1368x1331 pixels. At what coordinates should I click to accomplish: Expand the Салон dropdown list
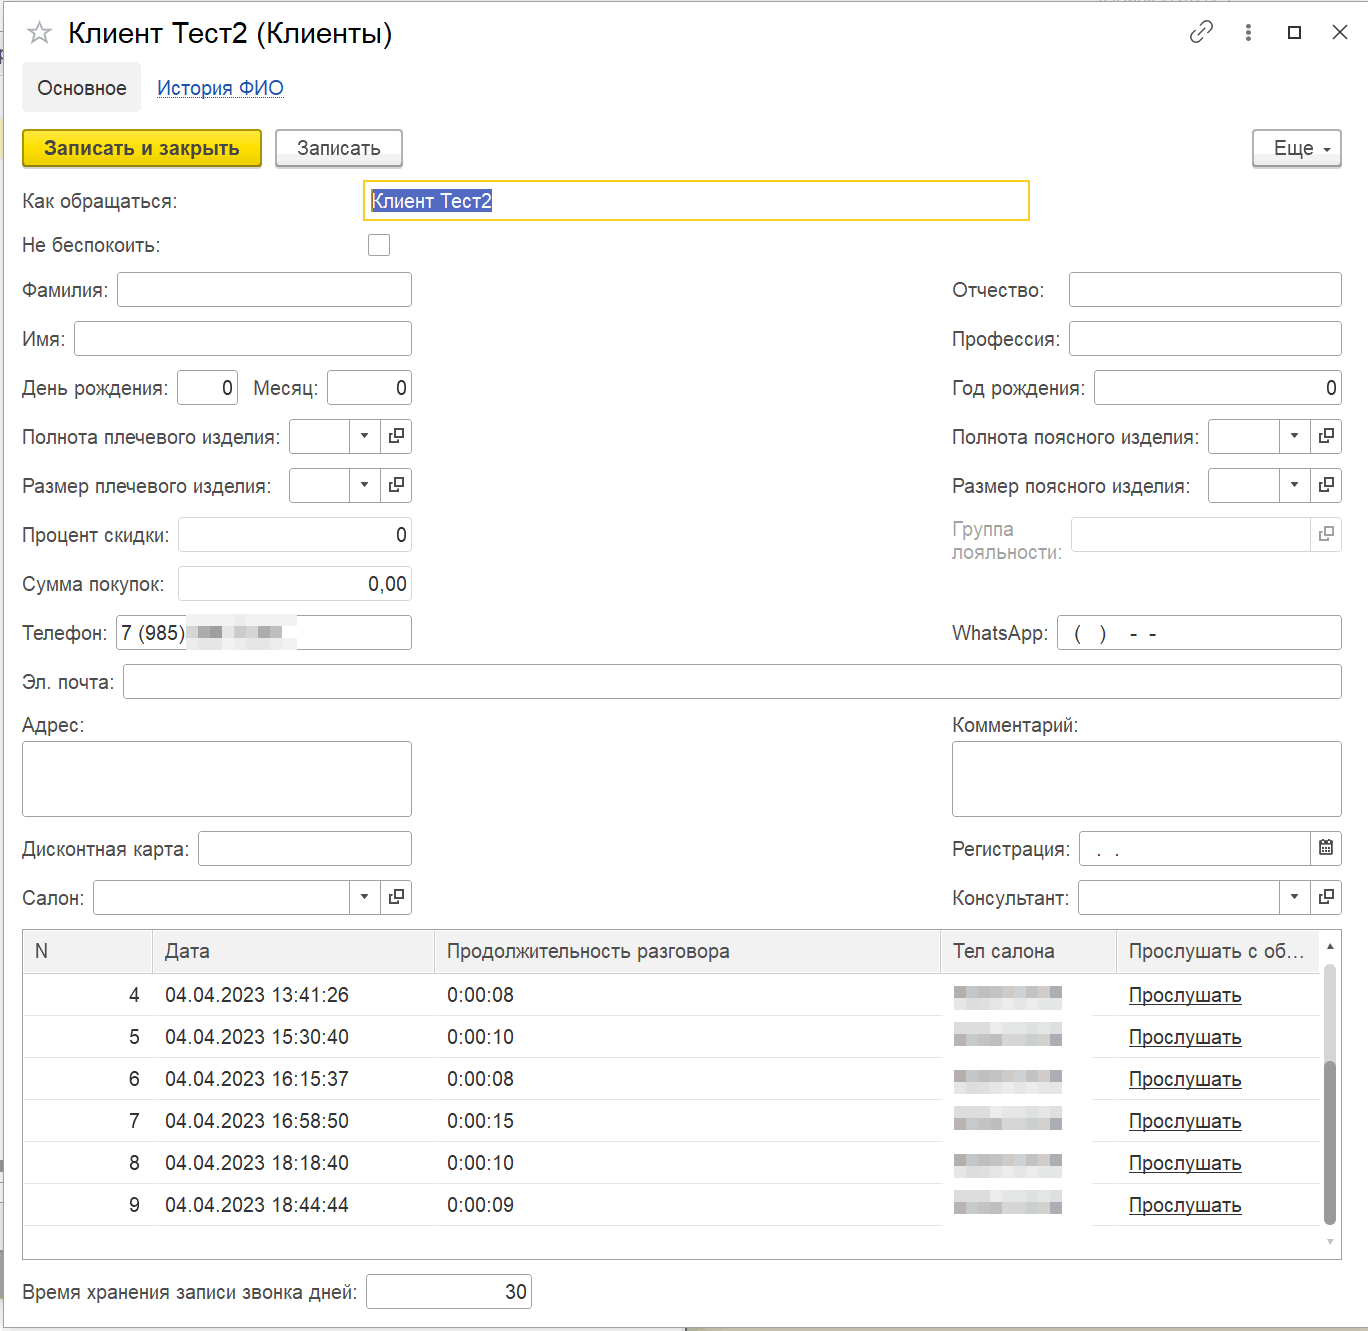click(364, 897)
